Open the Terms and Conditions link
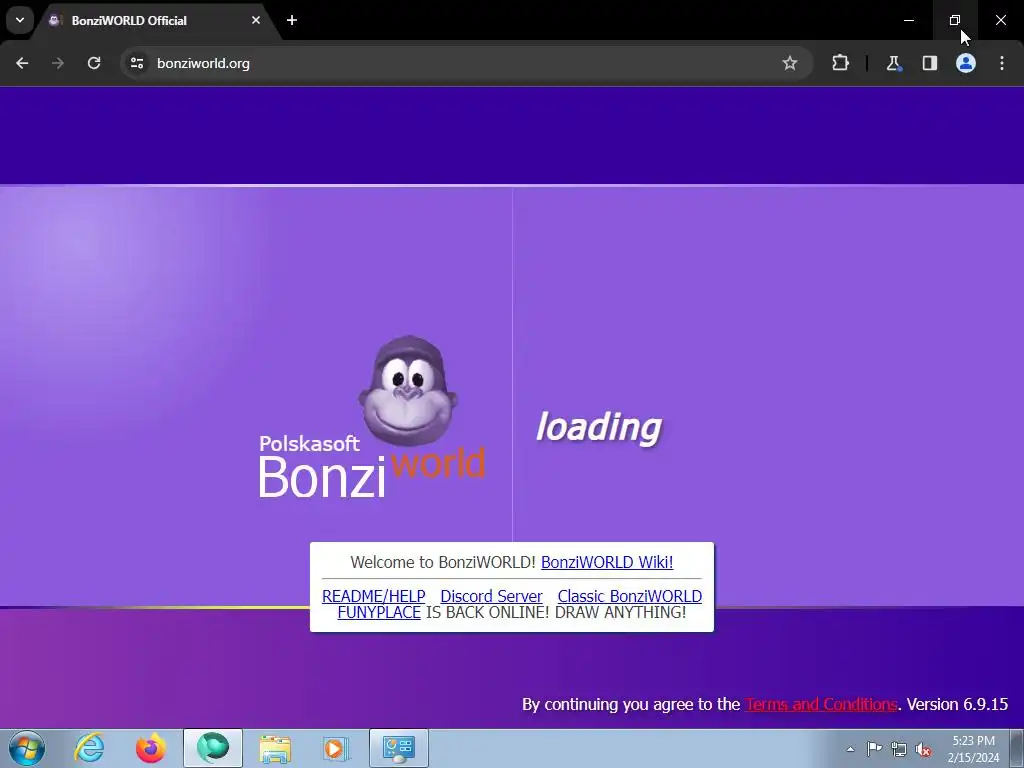This screenshot has height=768, width=1024. coord(821,705)
